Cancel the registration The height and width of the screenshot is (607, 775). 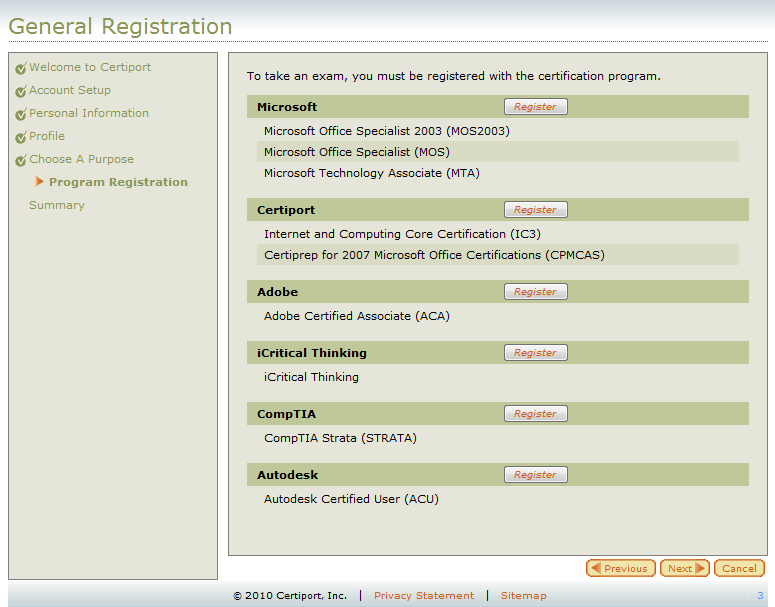coord(739,568)
